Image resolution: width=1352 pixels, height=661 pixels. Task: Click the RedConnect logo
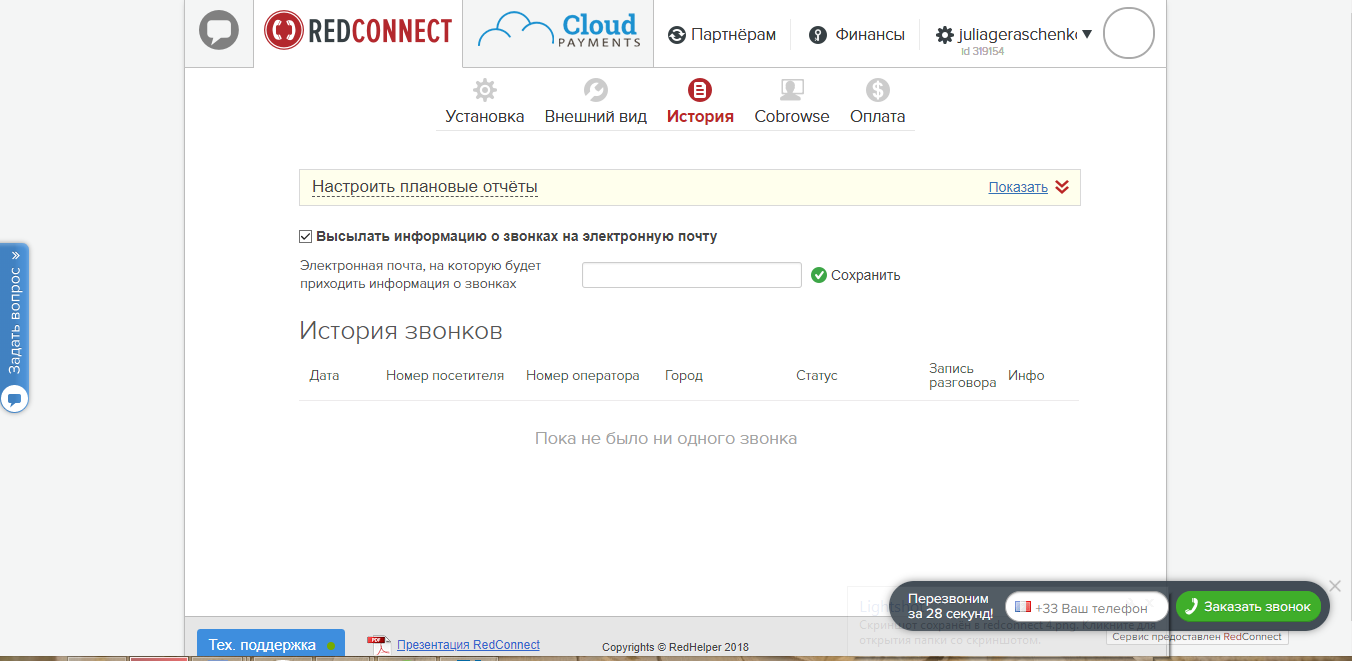click(x=357, y=31)
